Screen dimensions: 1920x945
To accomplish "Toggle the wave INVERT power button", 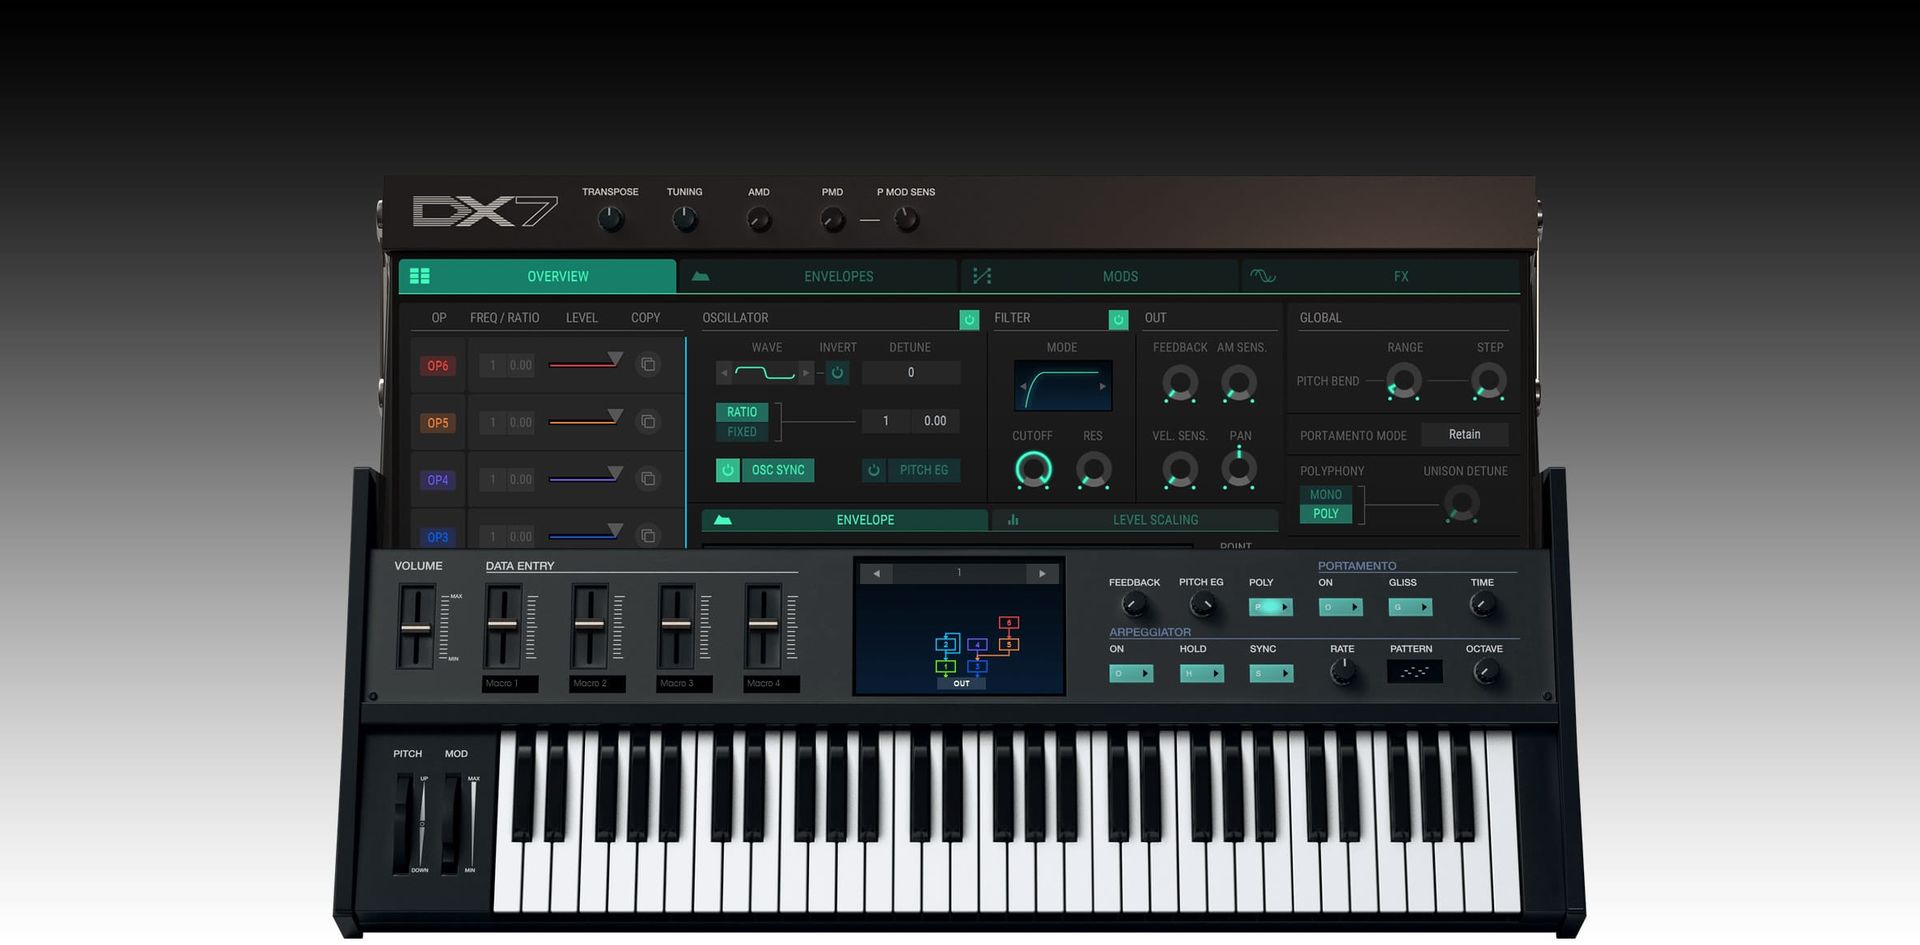I will [x=837, y=373].
